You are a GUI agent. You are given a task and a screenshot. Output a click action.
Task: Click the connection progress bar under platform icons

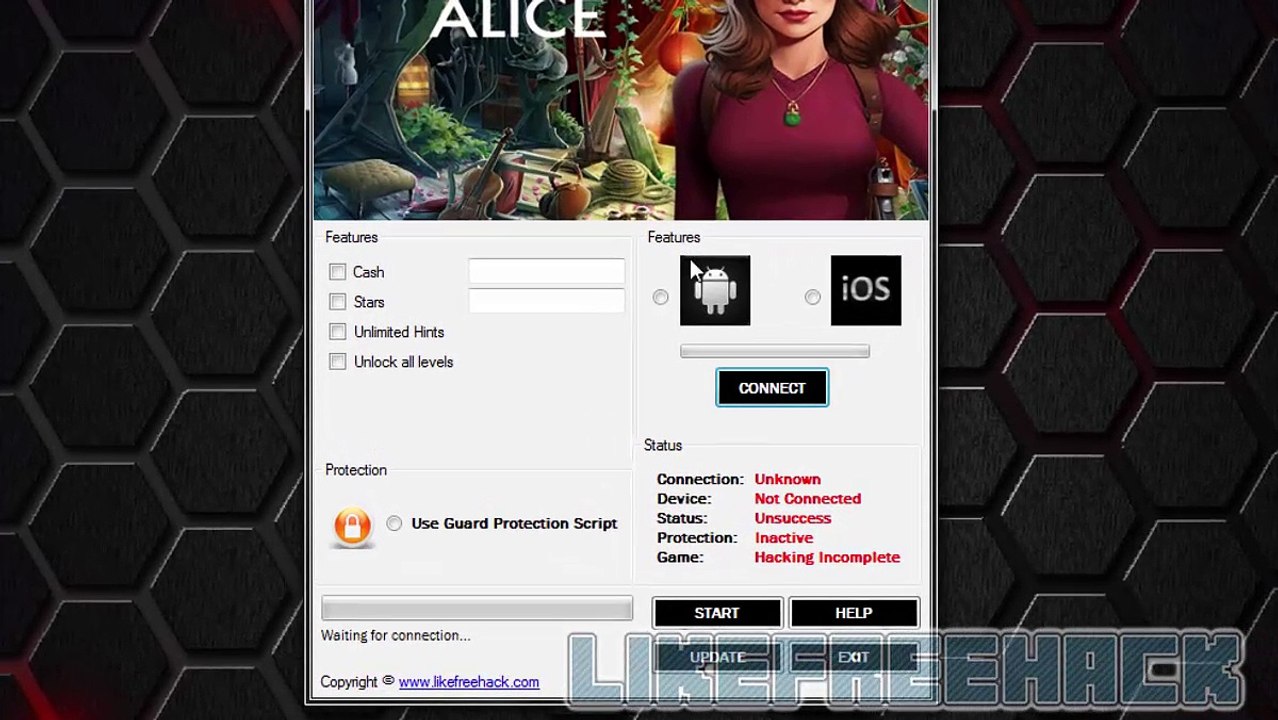pyautogui.click(x=775, y=351)
